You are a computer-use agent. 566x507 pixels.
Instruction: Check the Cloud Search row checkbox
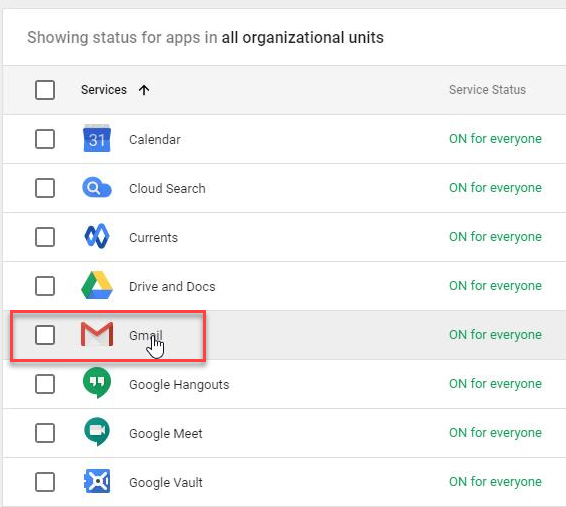pyautogui.click(x=45, y=188)
